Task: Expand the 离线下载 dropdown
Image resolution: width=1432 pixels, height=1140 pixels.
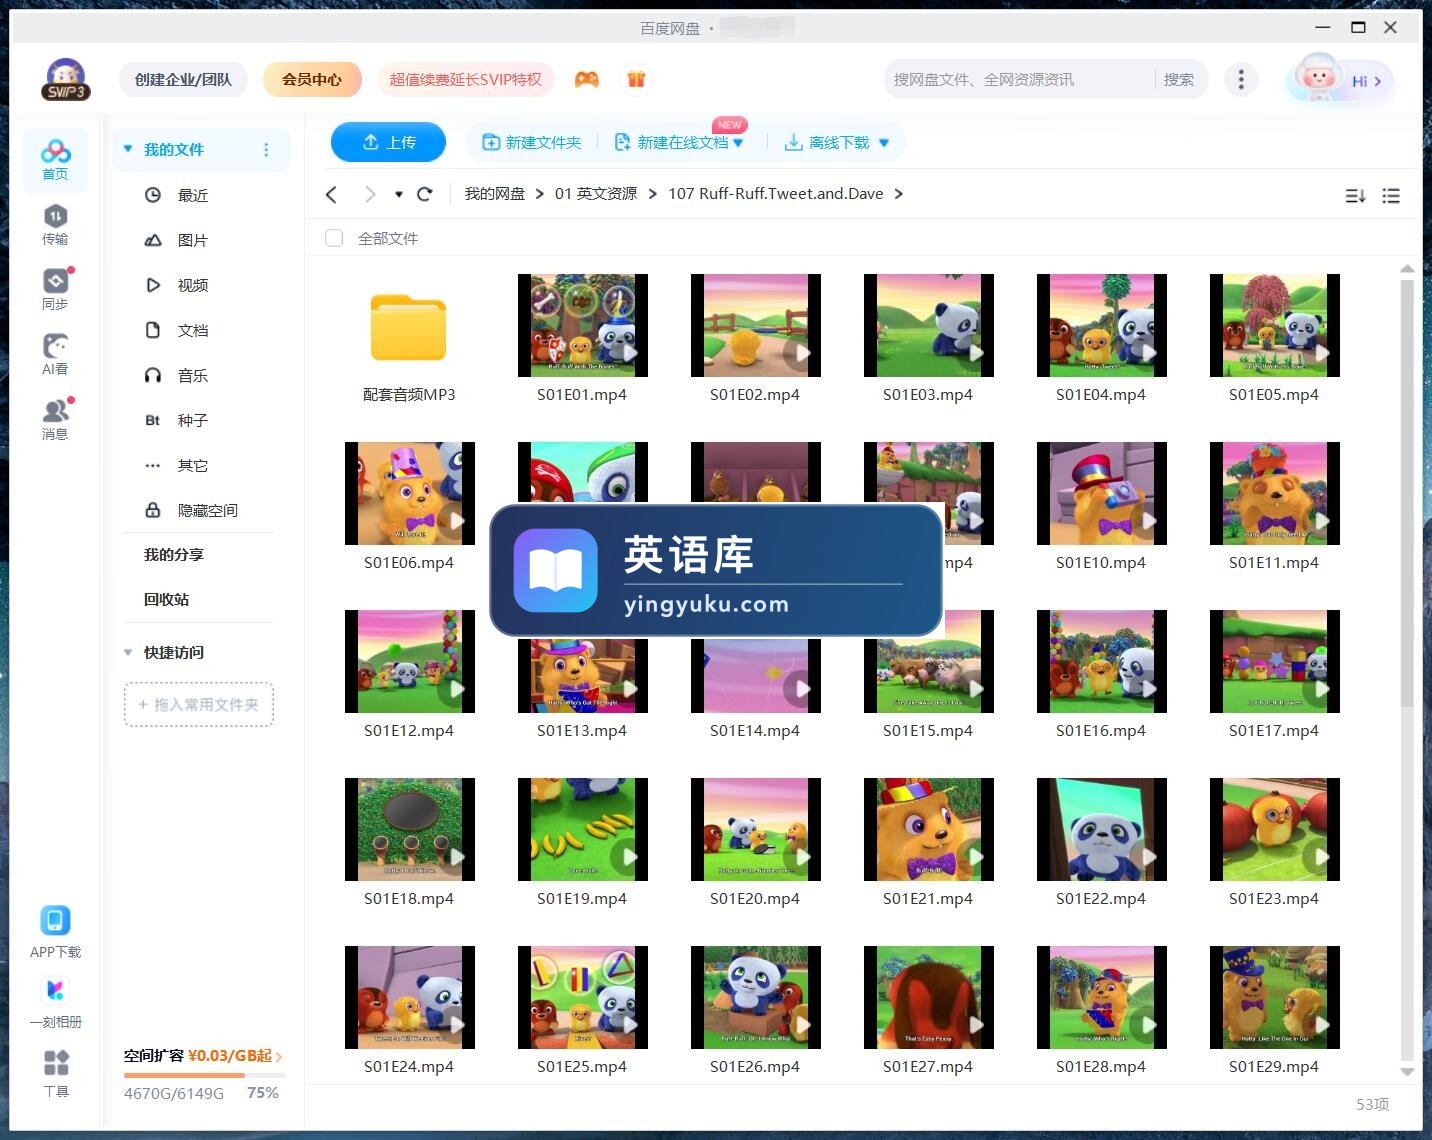Action: (884, 143)
